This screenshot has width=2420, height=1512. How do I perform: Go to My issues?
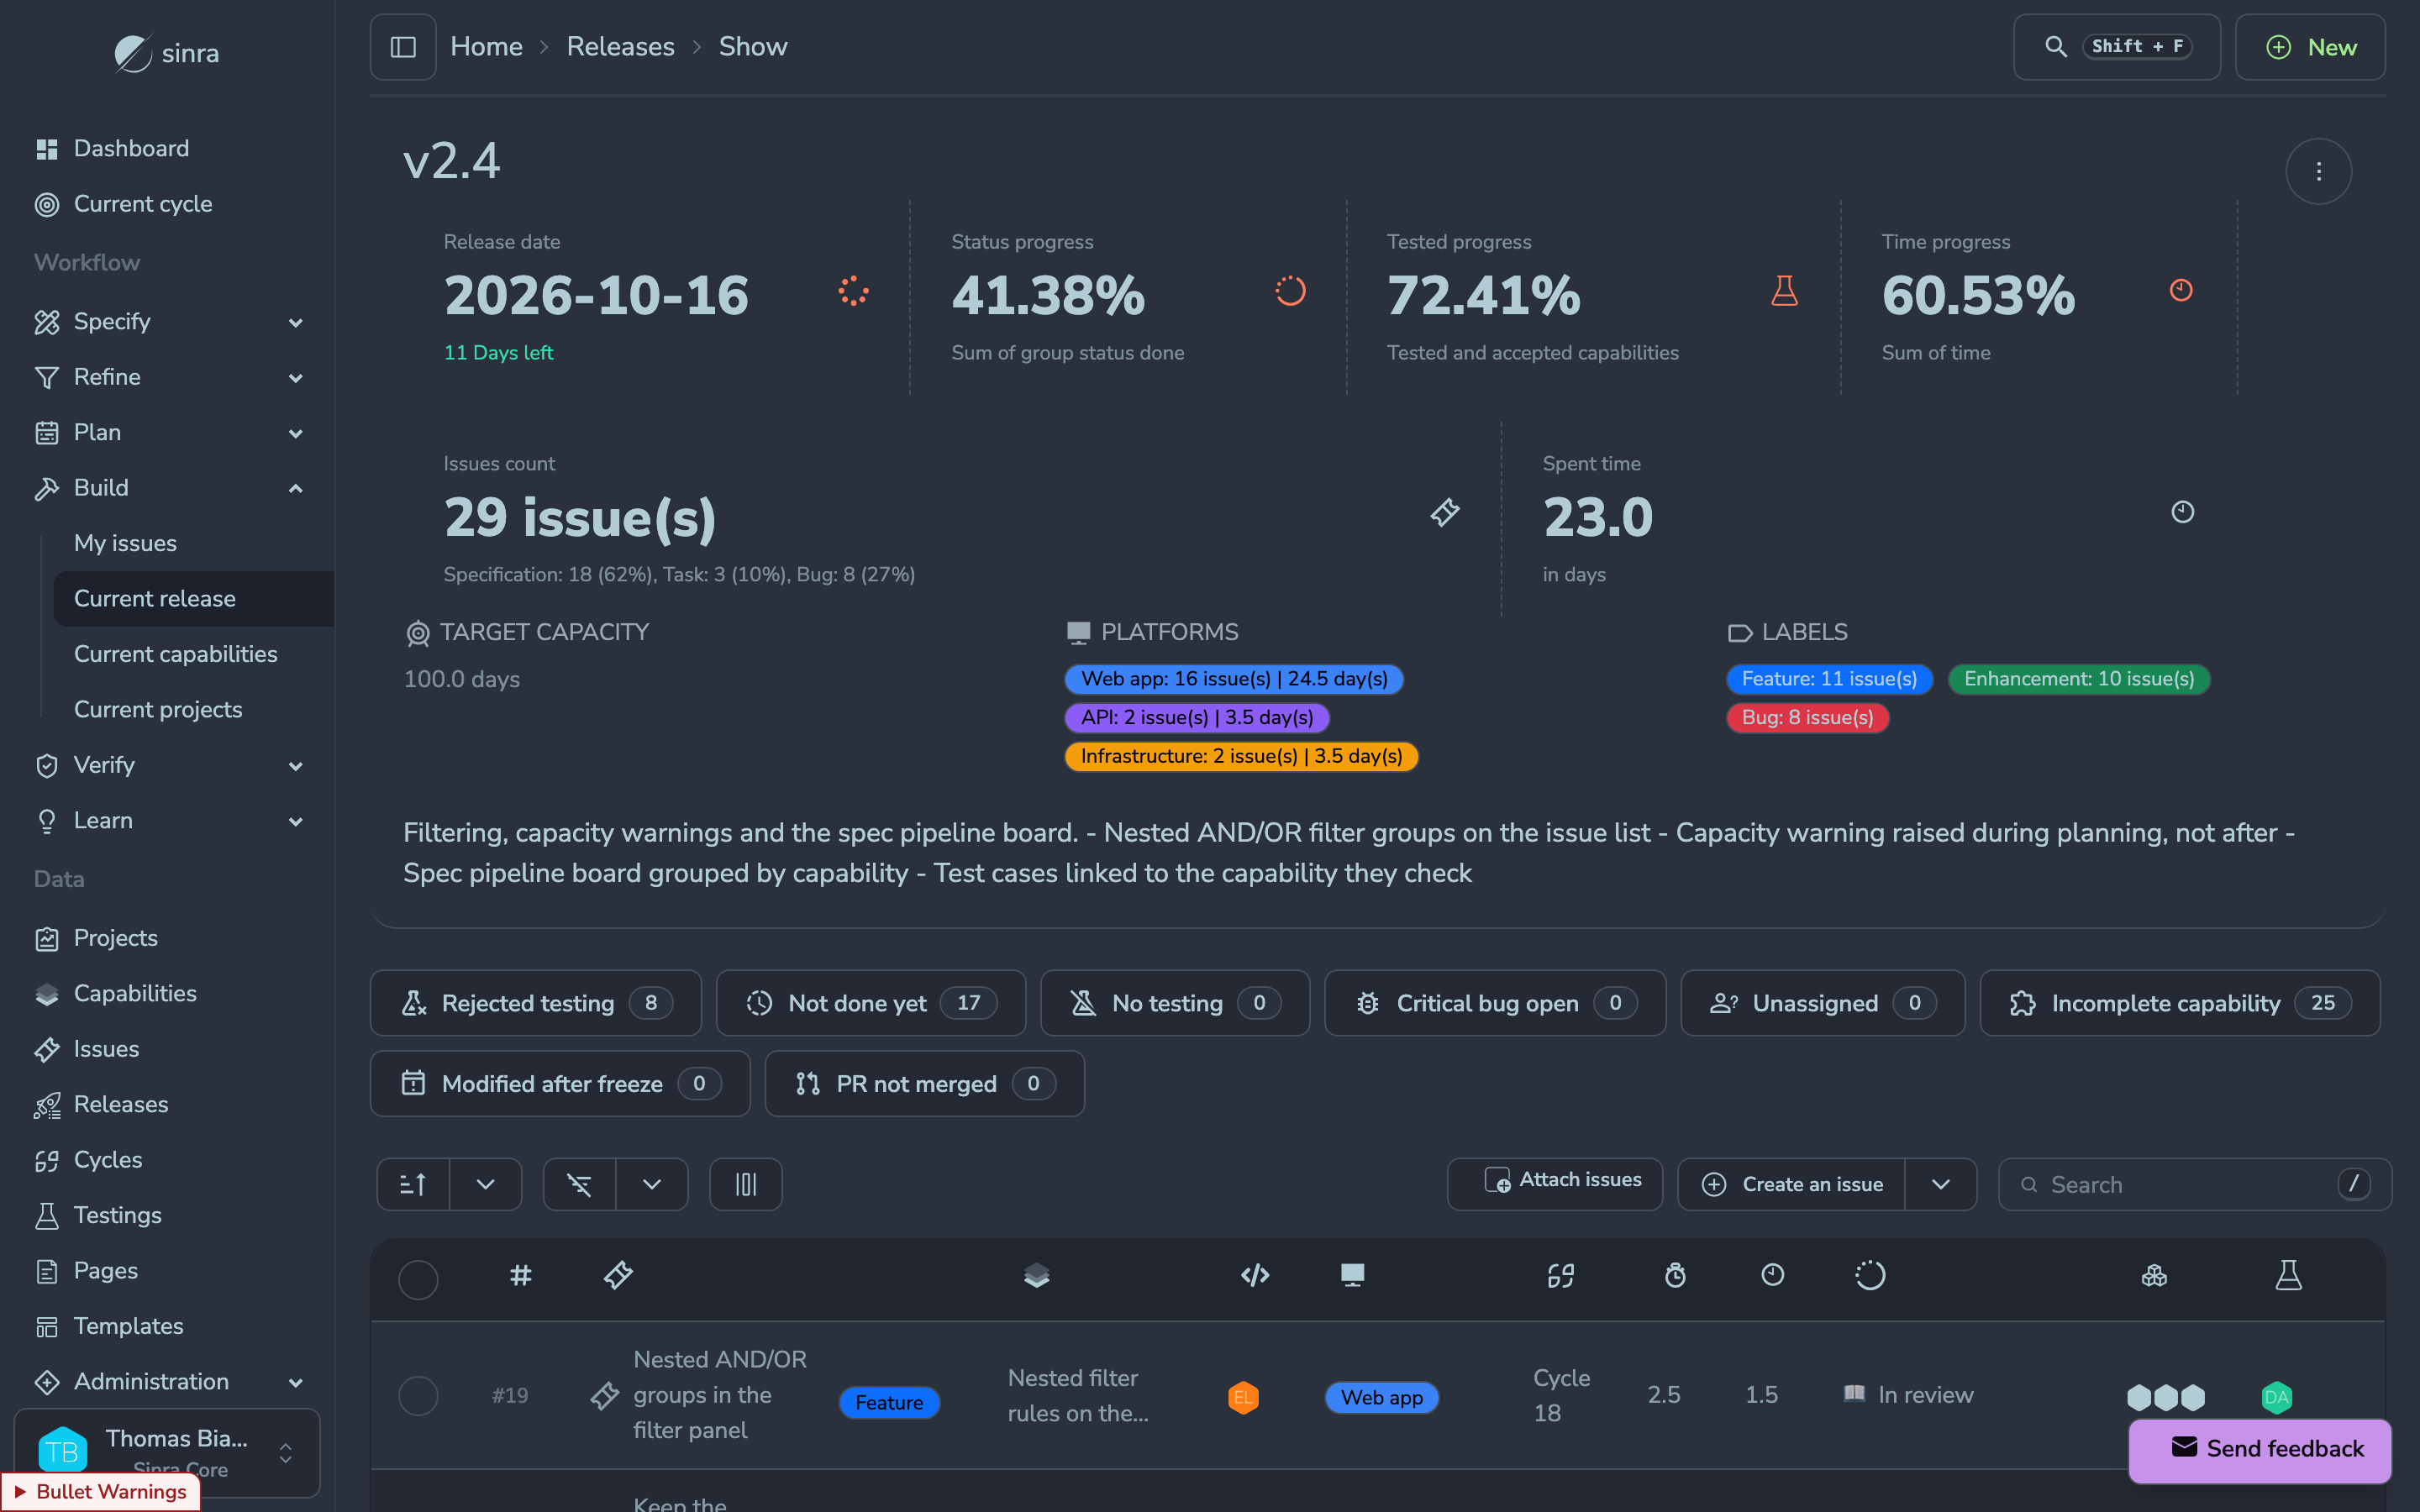point(125,543)
